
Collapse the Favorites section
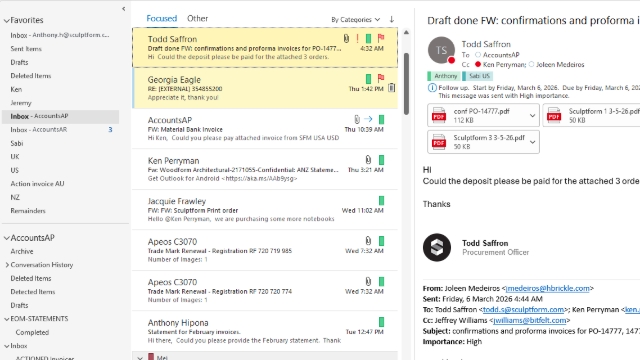7,20
